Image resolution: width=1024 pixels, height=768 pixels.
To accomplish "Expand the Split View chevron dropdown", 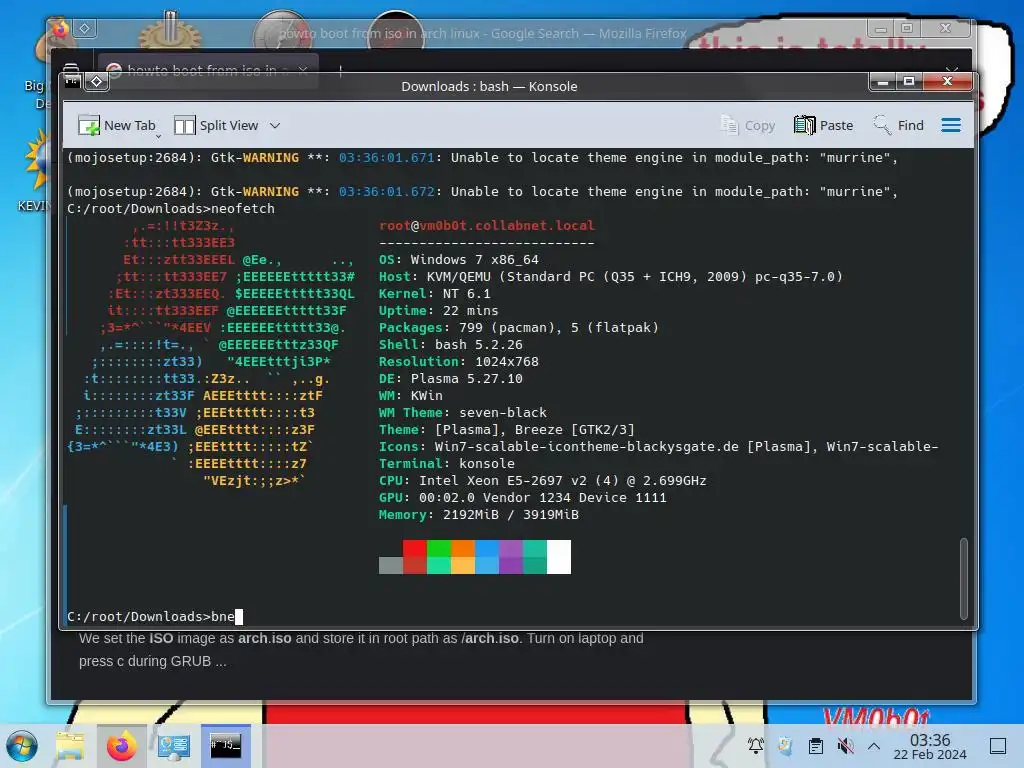I will click(x=275, y=125).
